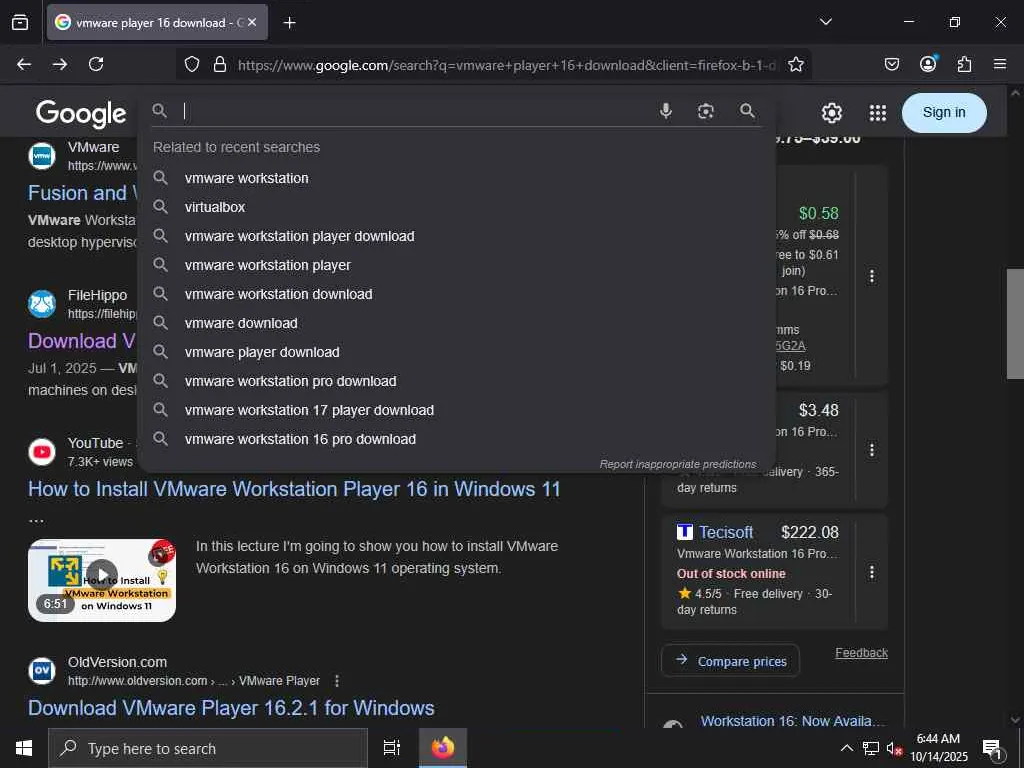Viewport: 1024px width, 768px height.
Task: Choose 'vmware workstation 17 player download' suggestion
Action: point(456,410)
